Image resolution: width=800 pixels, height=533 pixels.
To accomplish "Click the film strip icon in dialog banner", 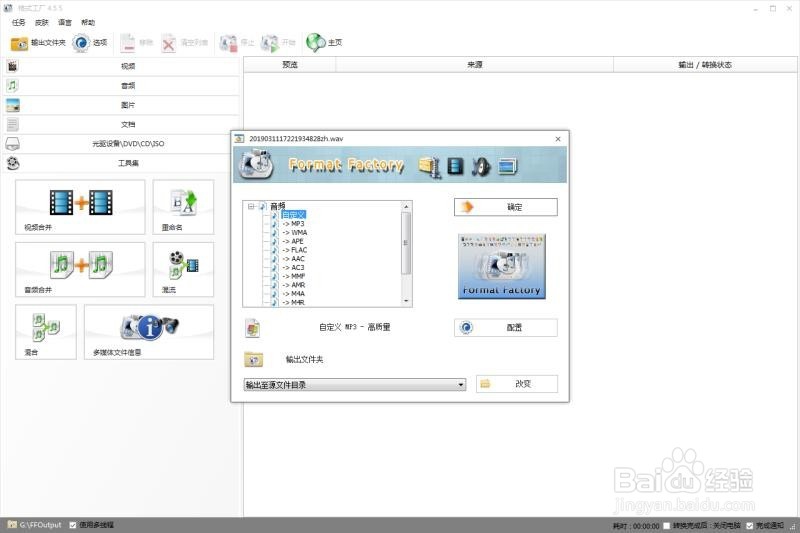I will pos(455,166).
